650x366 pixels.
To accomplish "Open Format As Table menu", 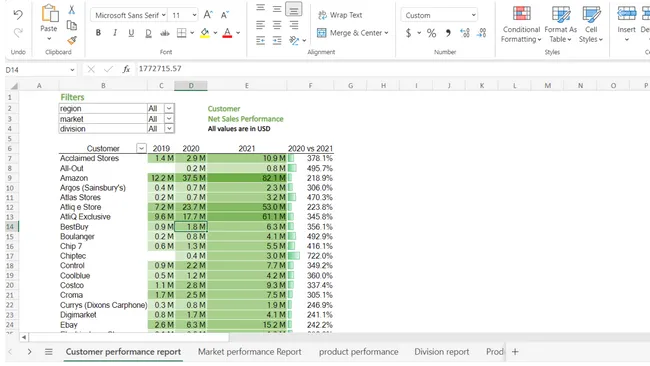I will pos(560,24).
